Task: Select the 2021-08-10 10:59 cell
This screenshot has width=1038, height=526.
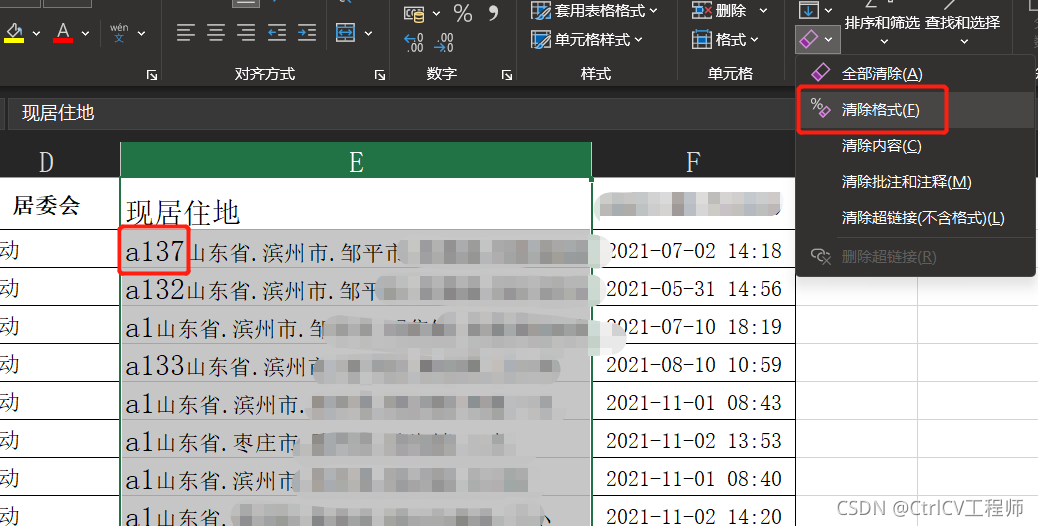Action: [x=693, y=363]
